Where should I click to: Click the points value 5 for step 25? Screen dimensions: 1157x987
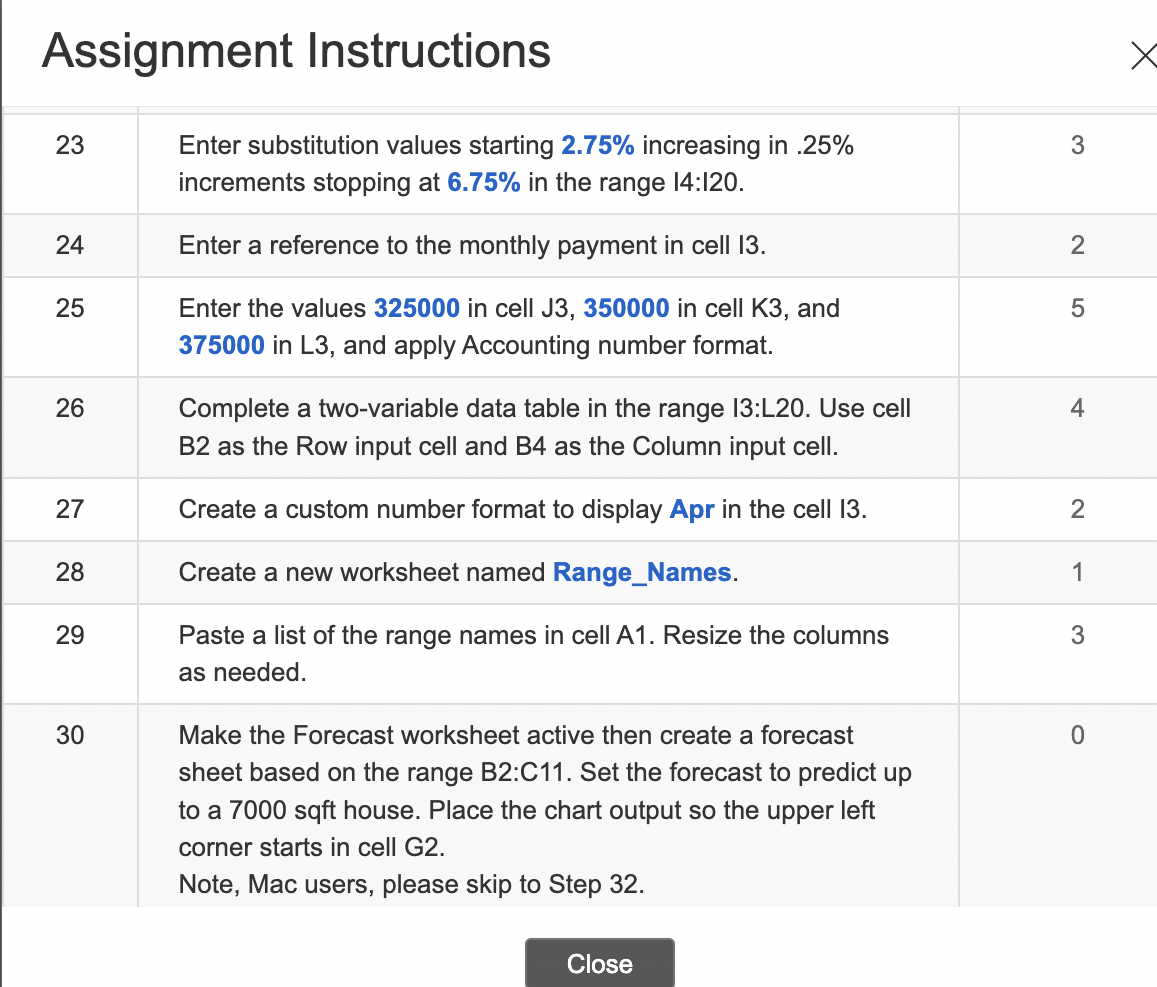1077,308
